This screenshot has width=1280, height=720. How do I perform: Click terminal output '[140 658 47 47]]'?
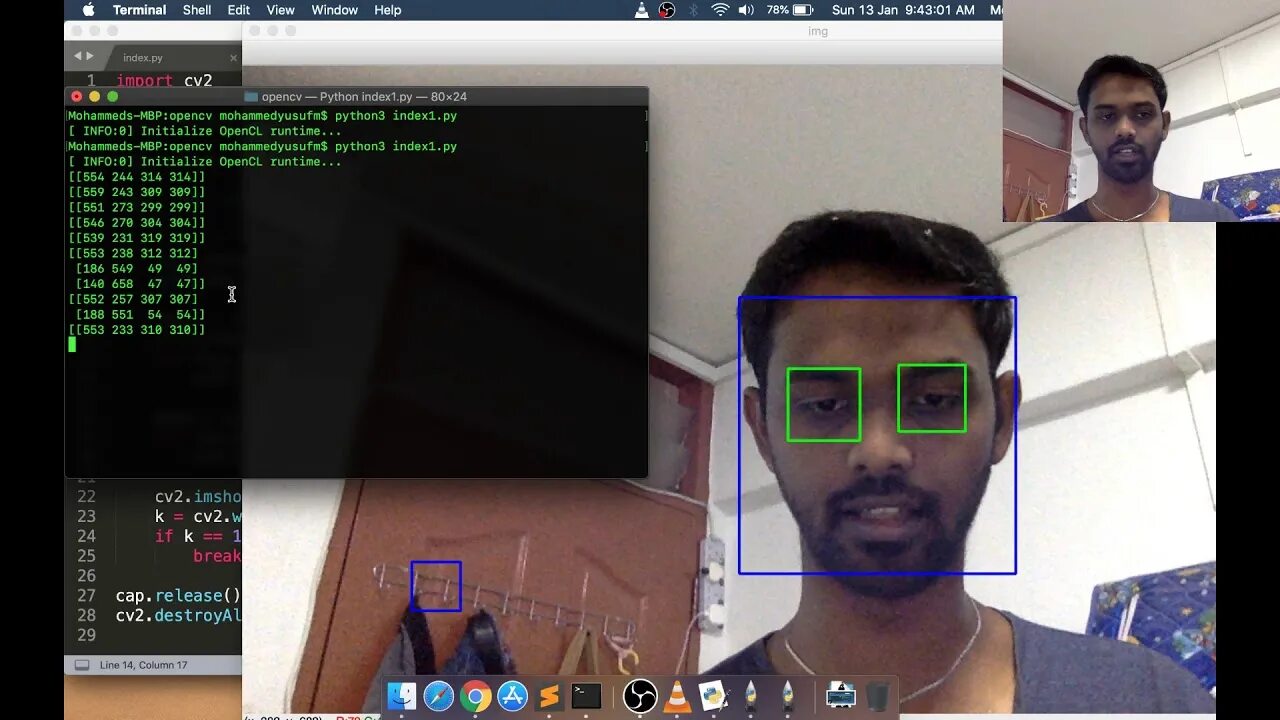pyautogui.click(x=140, y=284)
